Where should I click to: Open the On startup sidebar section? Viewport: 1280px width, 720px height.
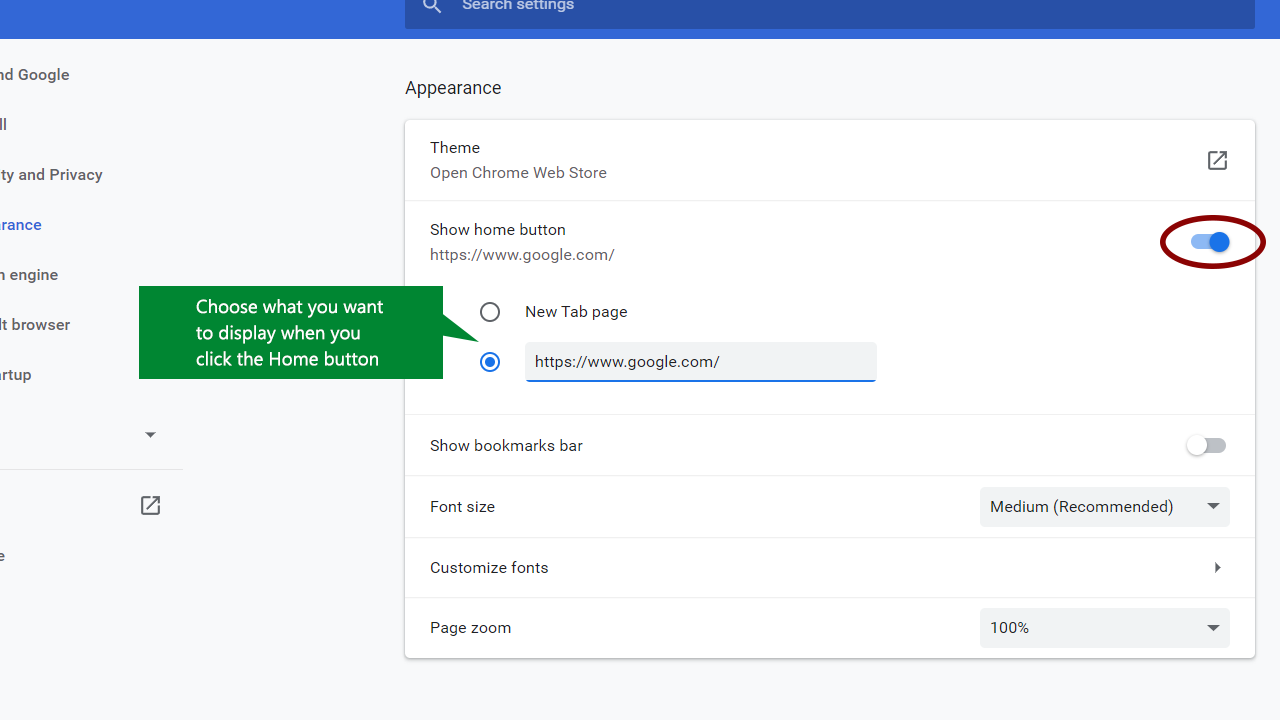[16, 375]
